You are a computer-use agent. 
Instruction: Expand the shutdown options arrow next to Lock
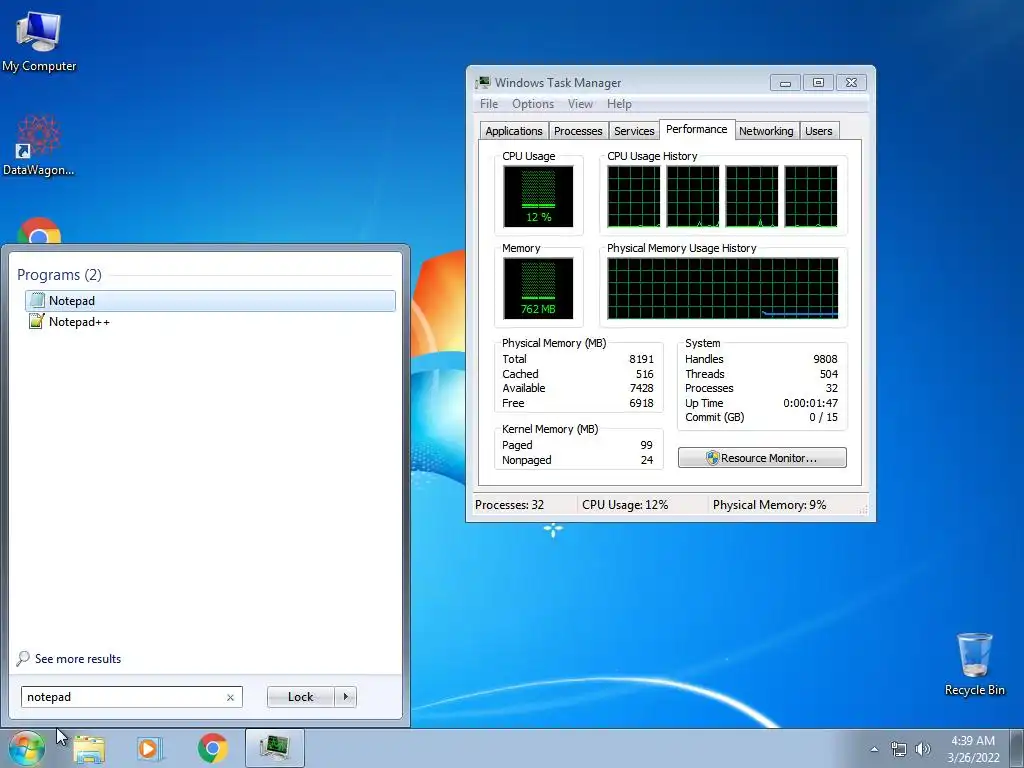point(345,697)
